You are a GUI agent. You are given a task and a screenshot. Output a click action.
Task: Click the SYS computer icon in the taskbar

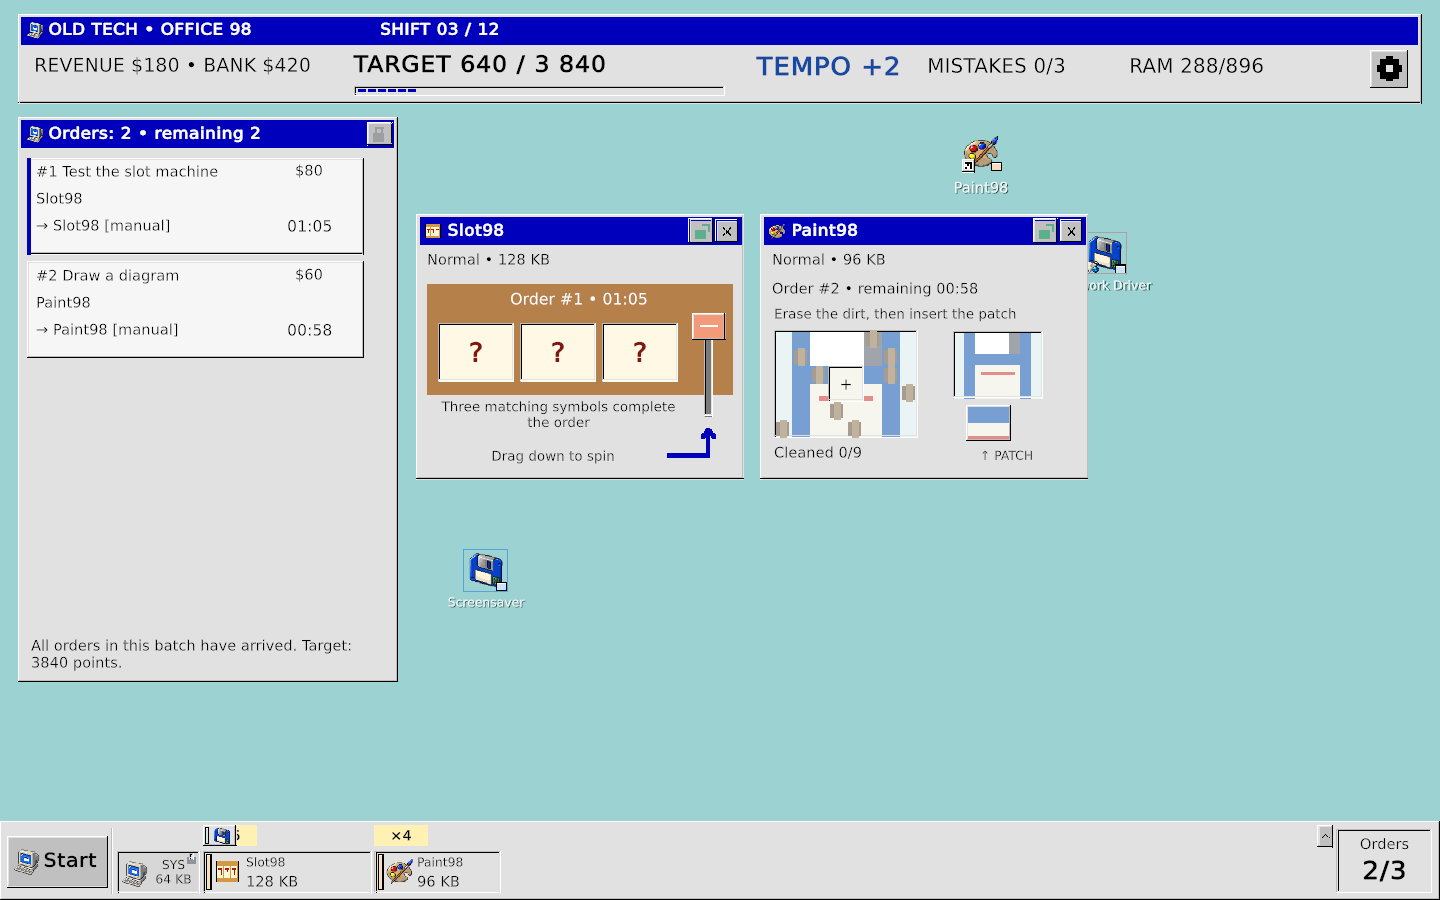coord(135,874)
